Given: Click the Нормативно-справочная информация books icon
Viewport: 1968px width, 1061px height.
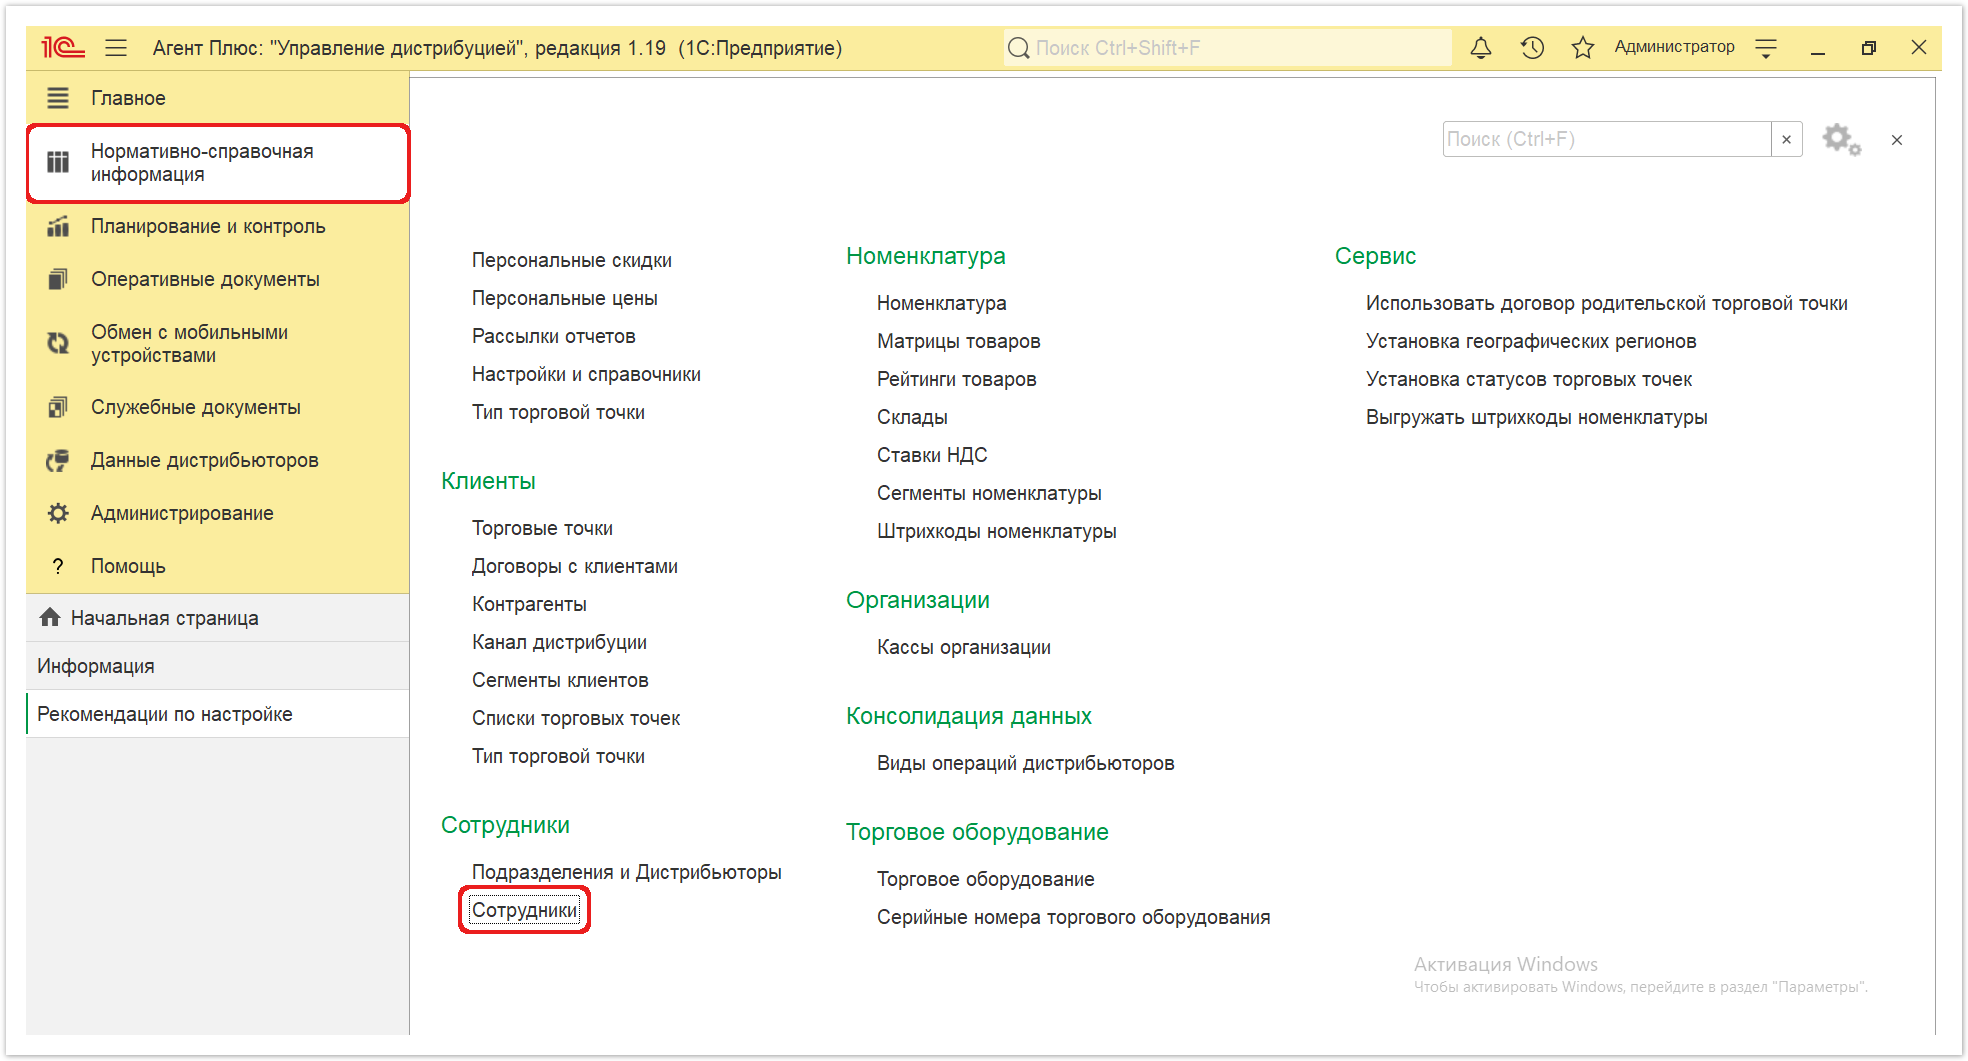Looking at the screenshot, I should tap(58, 162).
